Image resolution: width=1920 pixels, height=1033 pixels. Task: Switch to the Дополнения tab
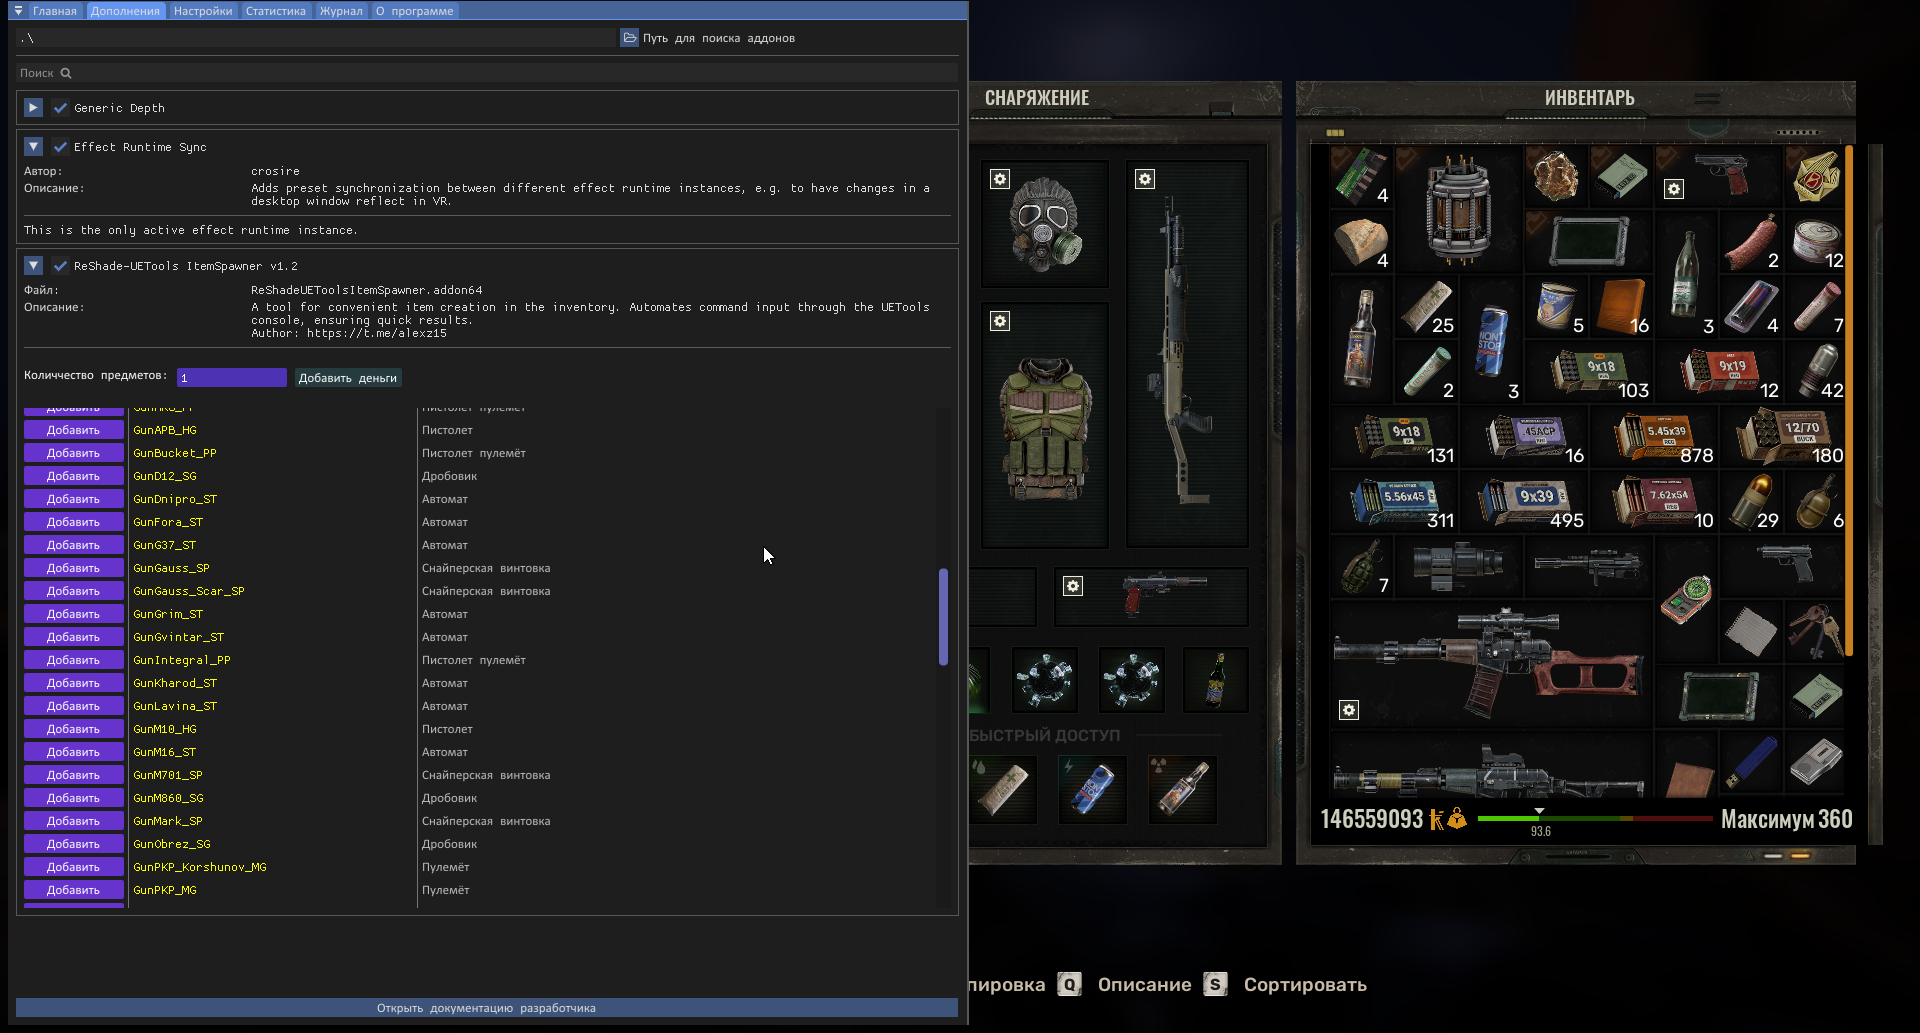[125, 11]
